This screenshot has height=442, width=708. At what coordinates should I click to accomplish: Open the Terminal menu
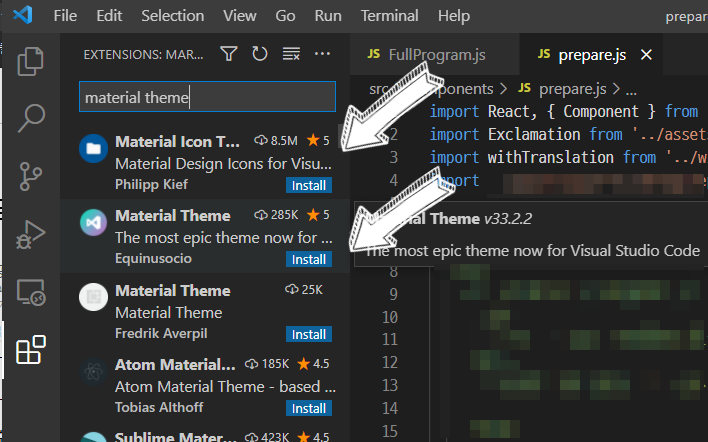tap(389, 16)
